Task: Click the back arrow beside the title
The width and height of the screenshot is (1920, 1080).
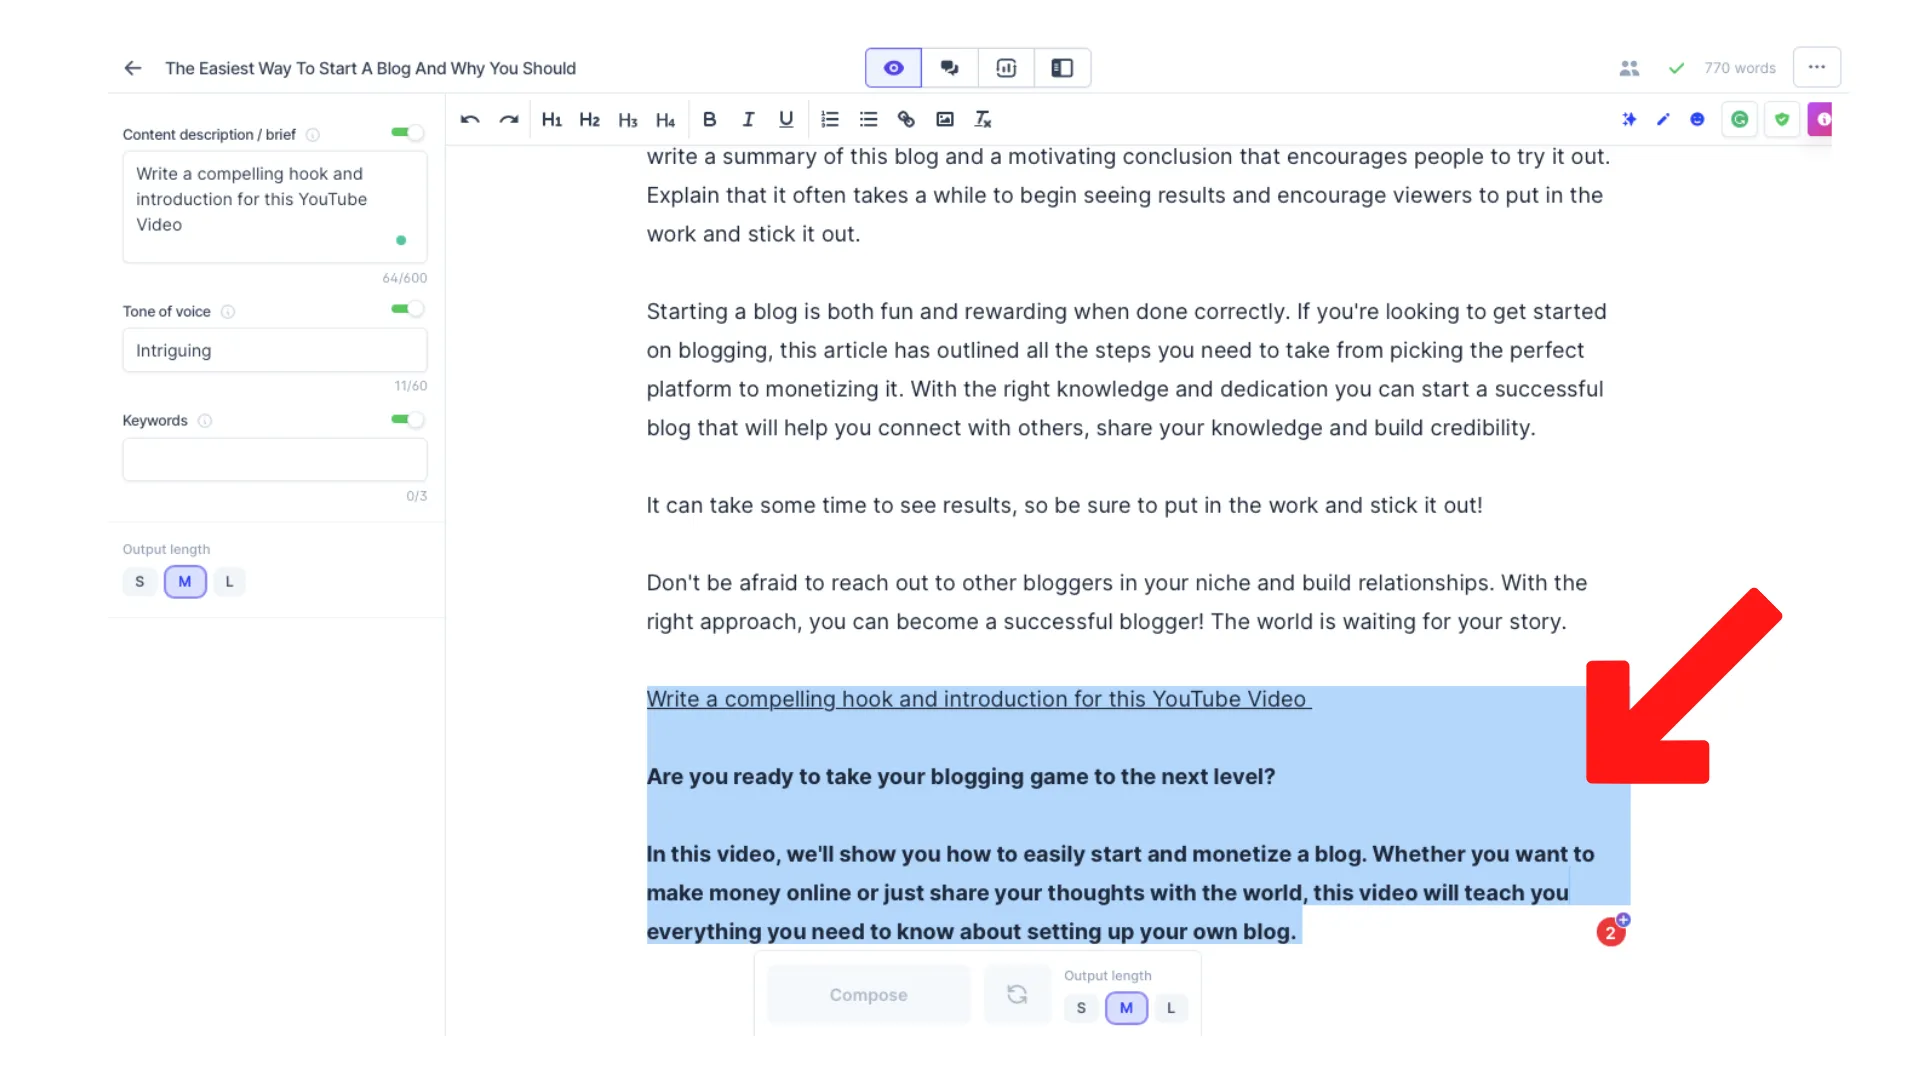Action: tap(133, 68)
